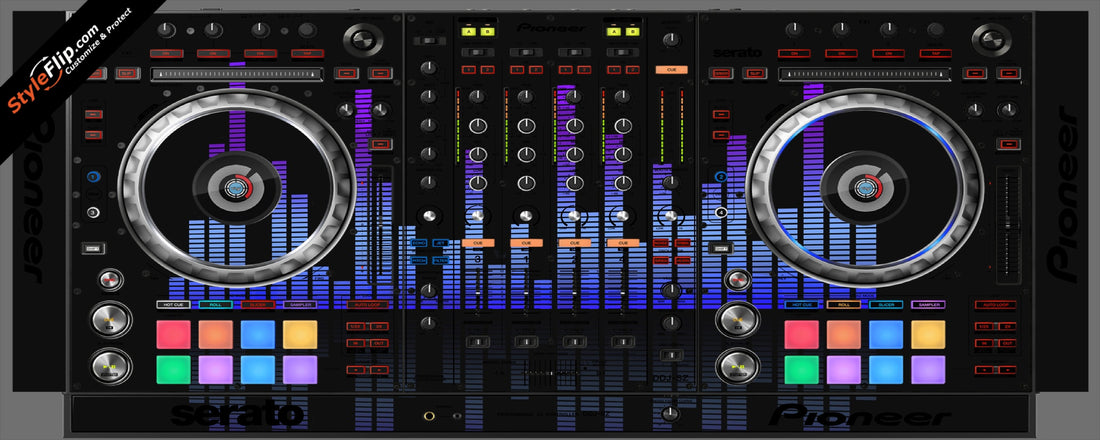
Task: Select SAMPLER mode on the right deck
Action: click(x=928, y=305)
